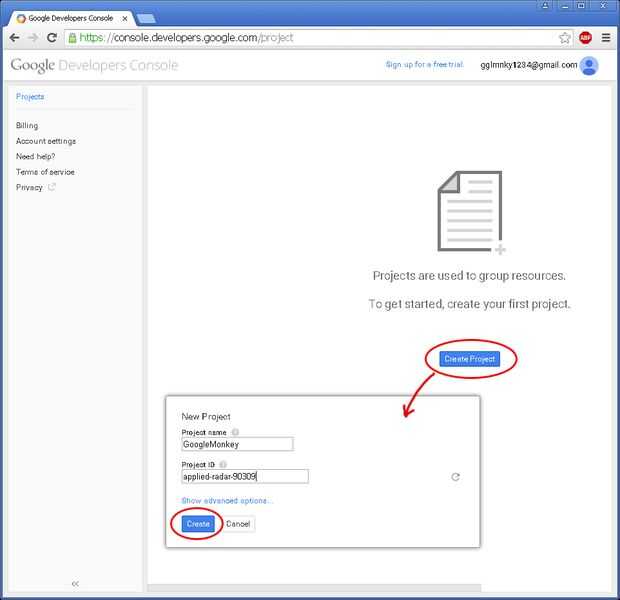Open Need help? in the sidebar
The image size is (620, 600).
[36, 157]
